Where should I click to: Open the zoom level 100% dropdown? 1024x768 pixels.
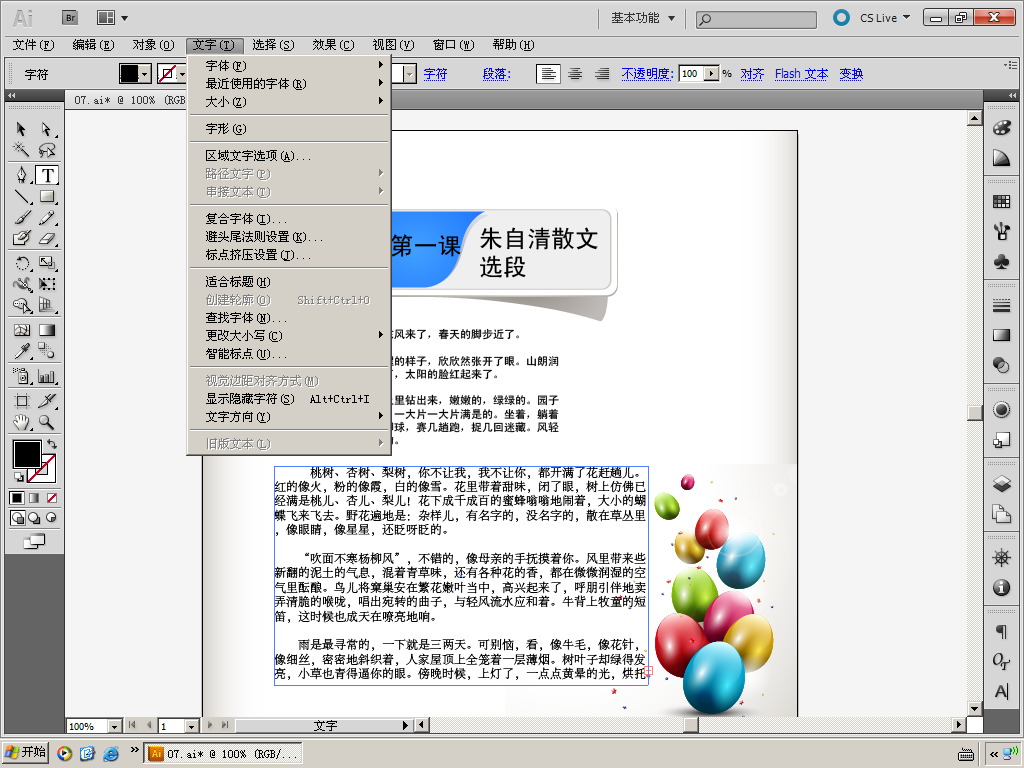point(114,726)
